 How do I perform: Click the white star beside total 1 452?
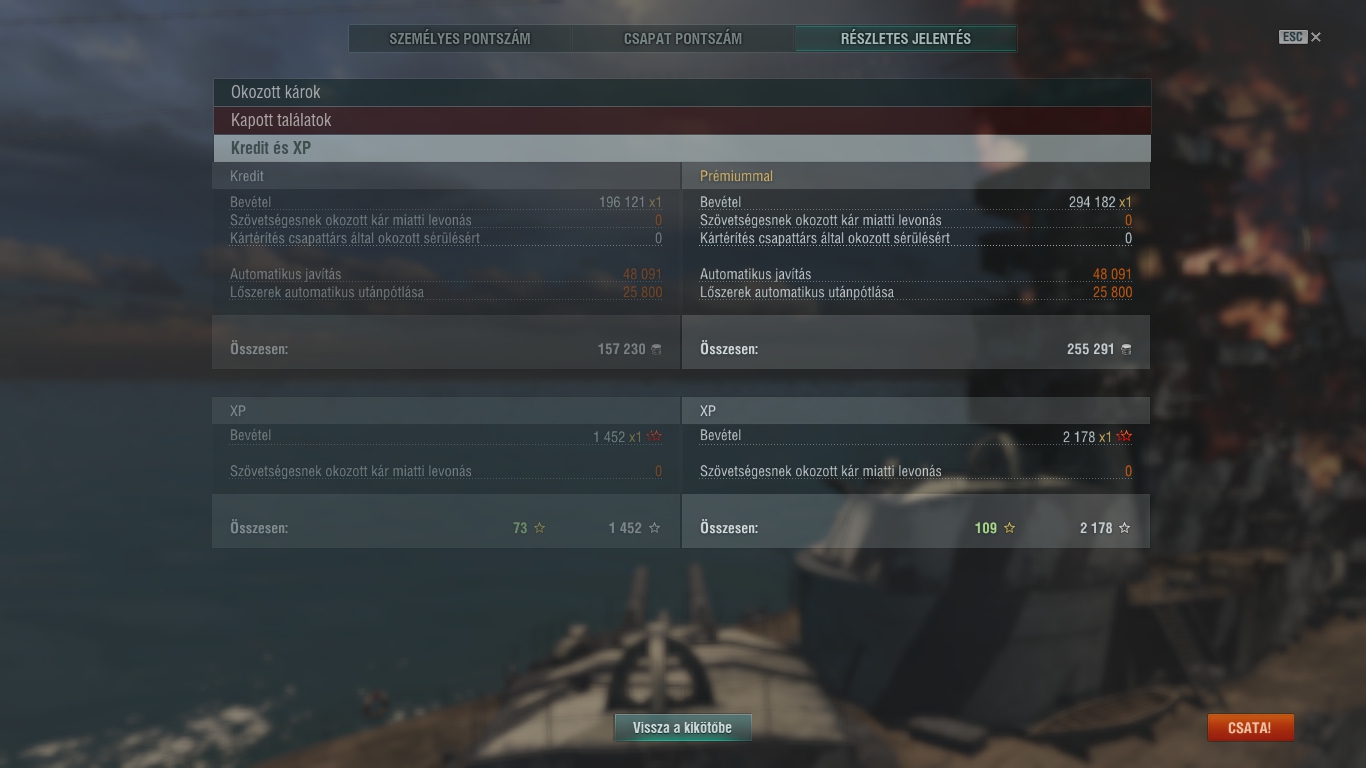654,528
